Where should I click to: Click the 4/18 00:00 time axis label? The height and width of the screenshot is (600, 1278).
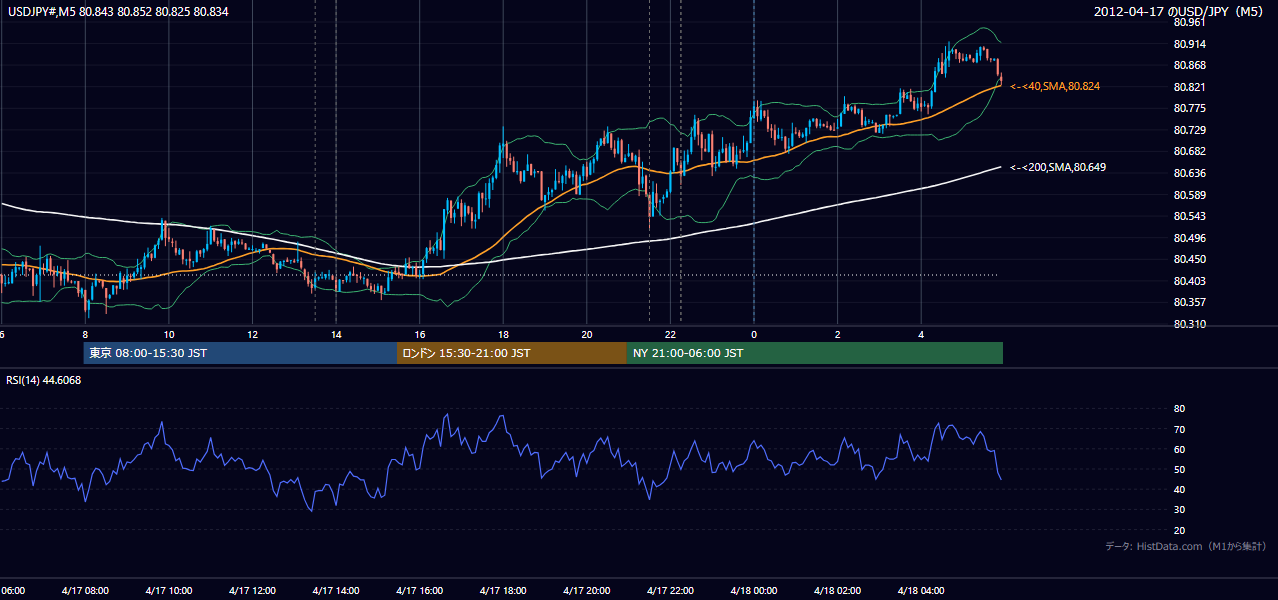(x=754, y=590)
